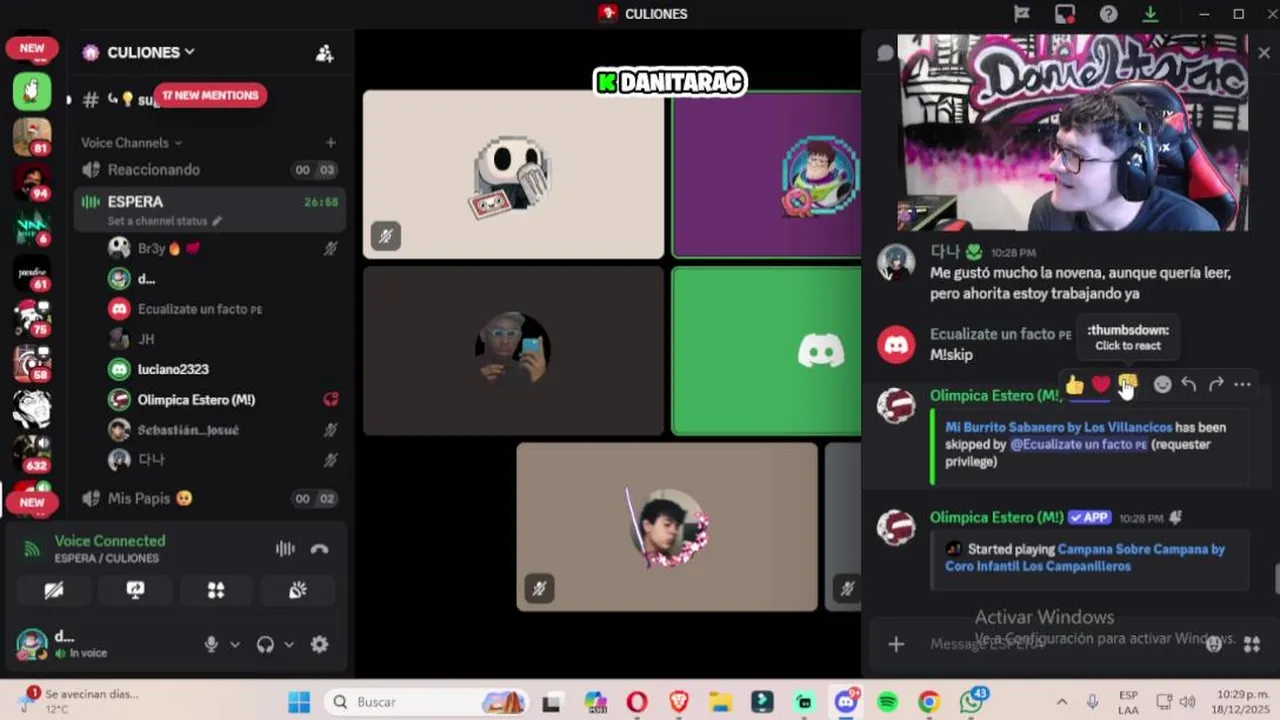
Task: Start screen sharing from the voice panel
Action: pyautogui.click(x=135, y=590)
